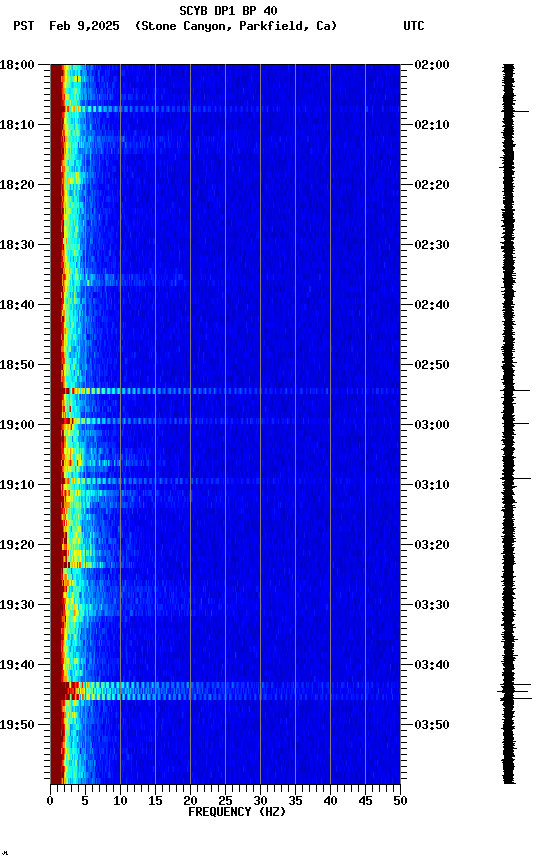
Task: Click the strong broadband event near 19:43
Action: [x=225, y=691]
